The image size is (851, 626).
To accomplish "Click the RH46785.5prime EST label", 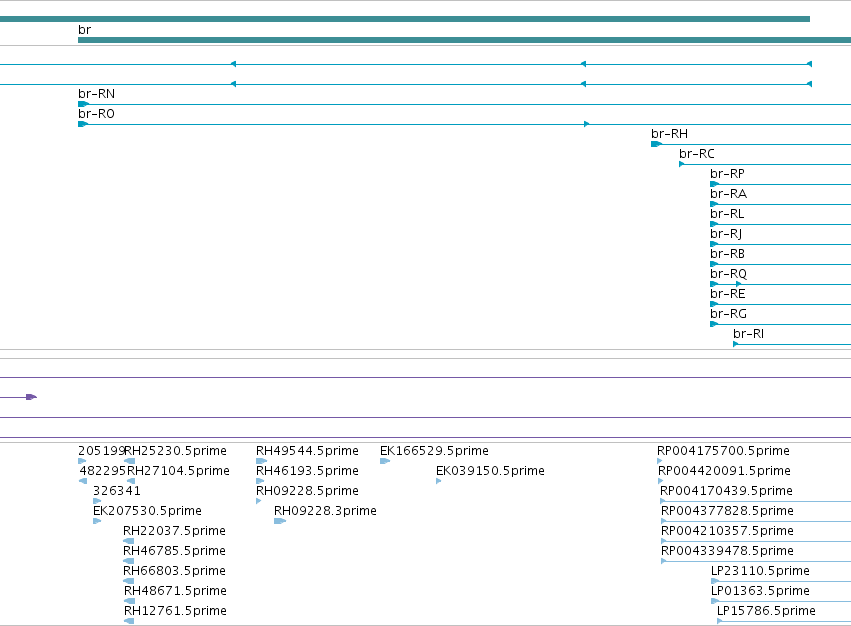I will pos(174,551).
